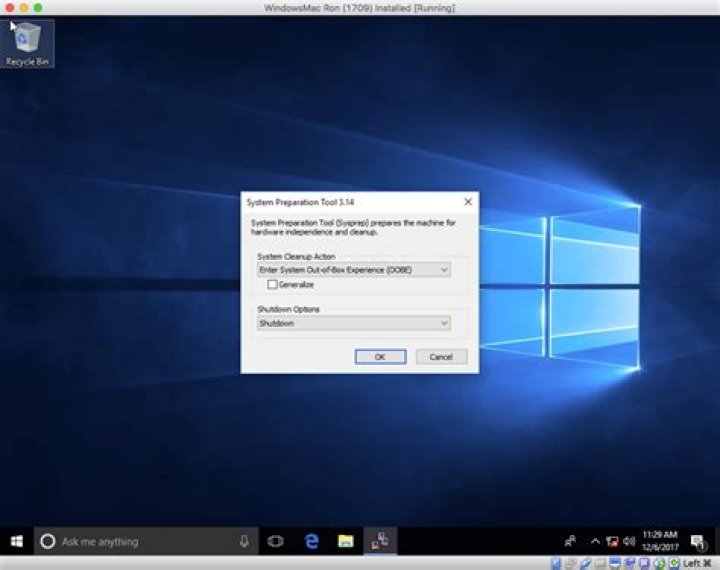
Task: Open File Explorer from the taskbar
Action: point(346,542)
